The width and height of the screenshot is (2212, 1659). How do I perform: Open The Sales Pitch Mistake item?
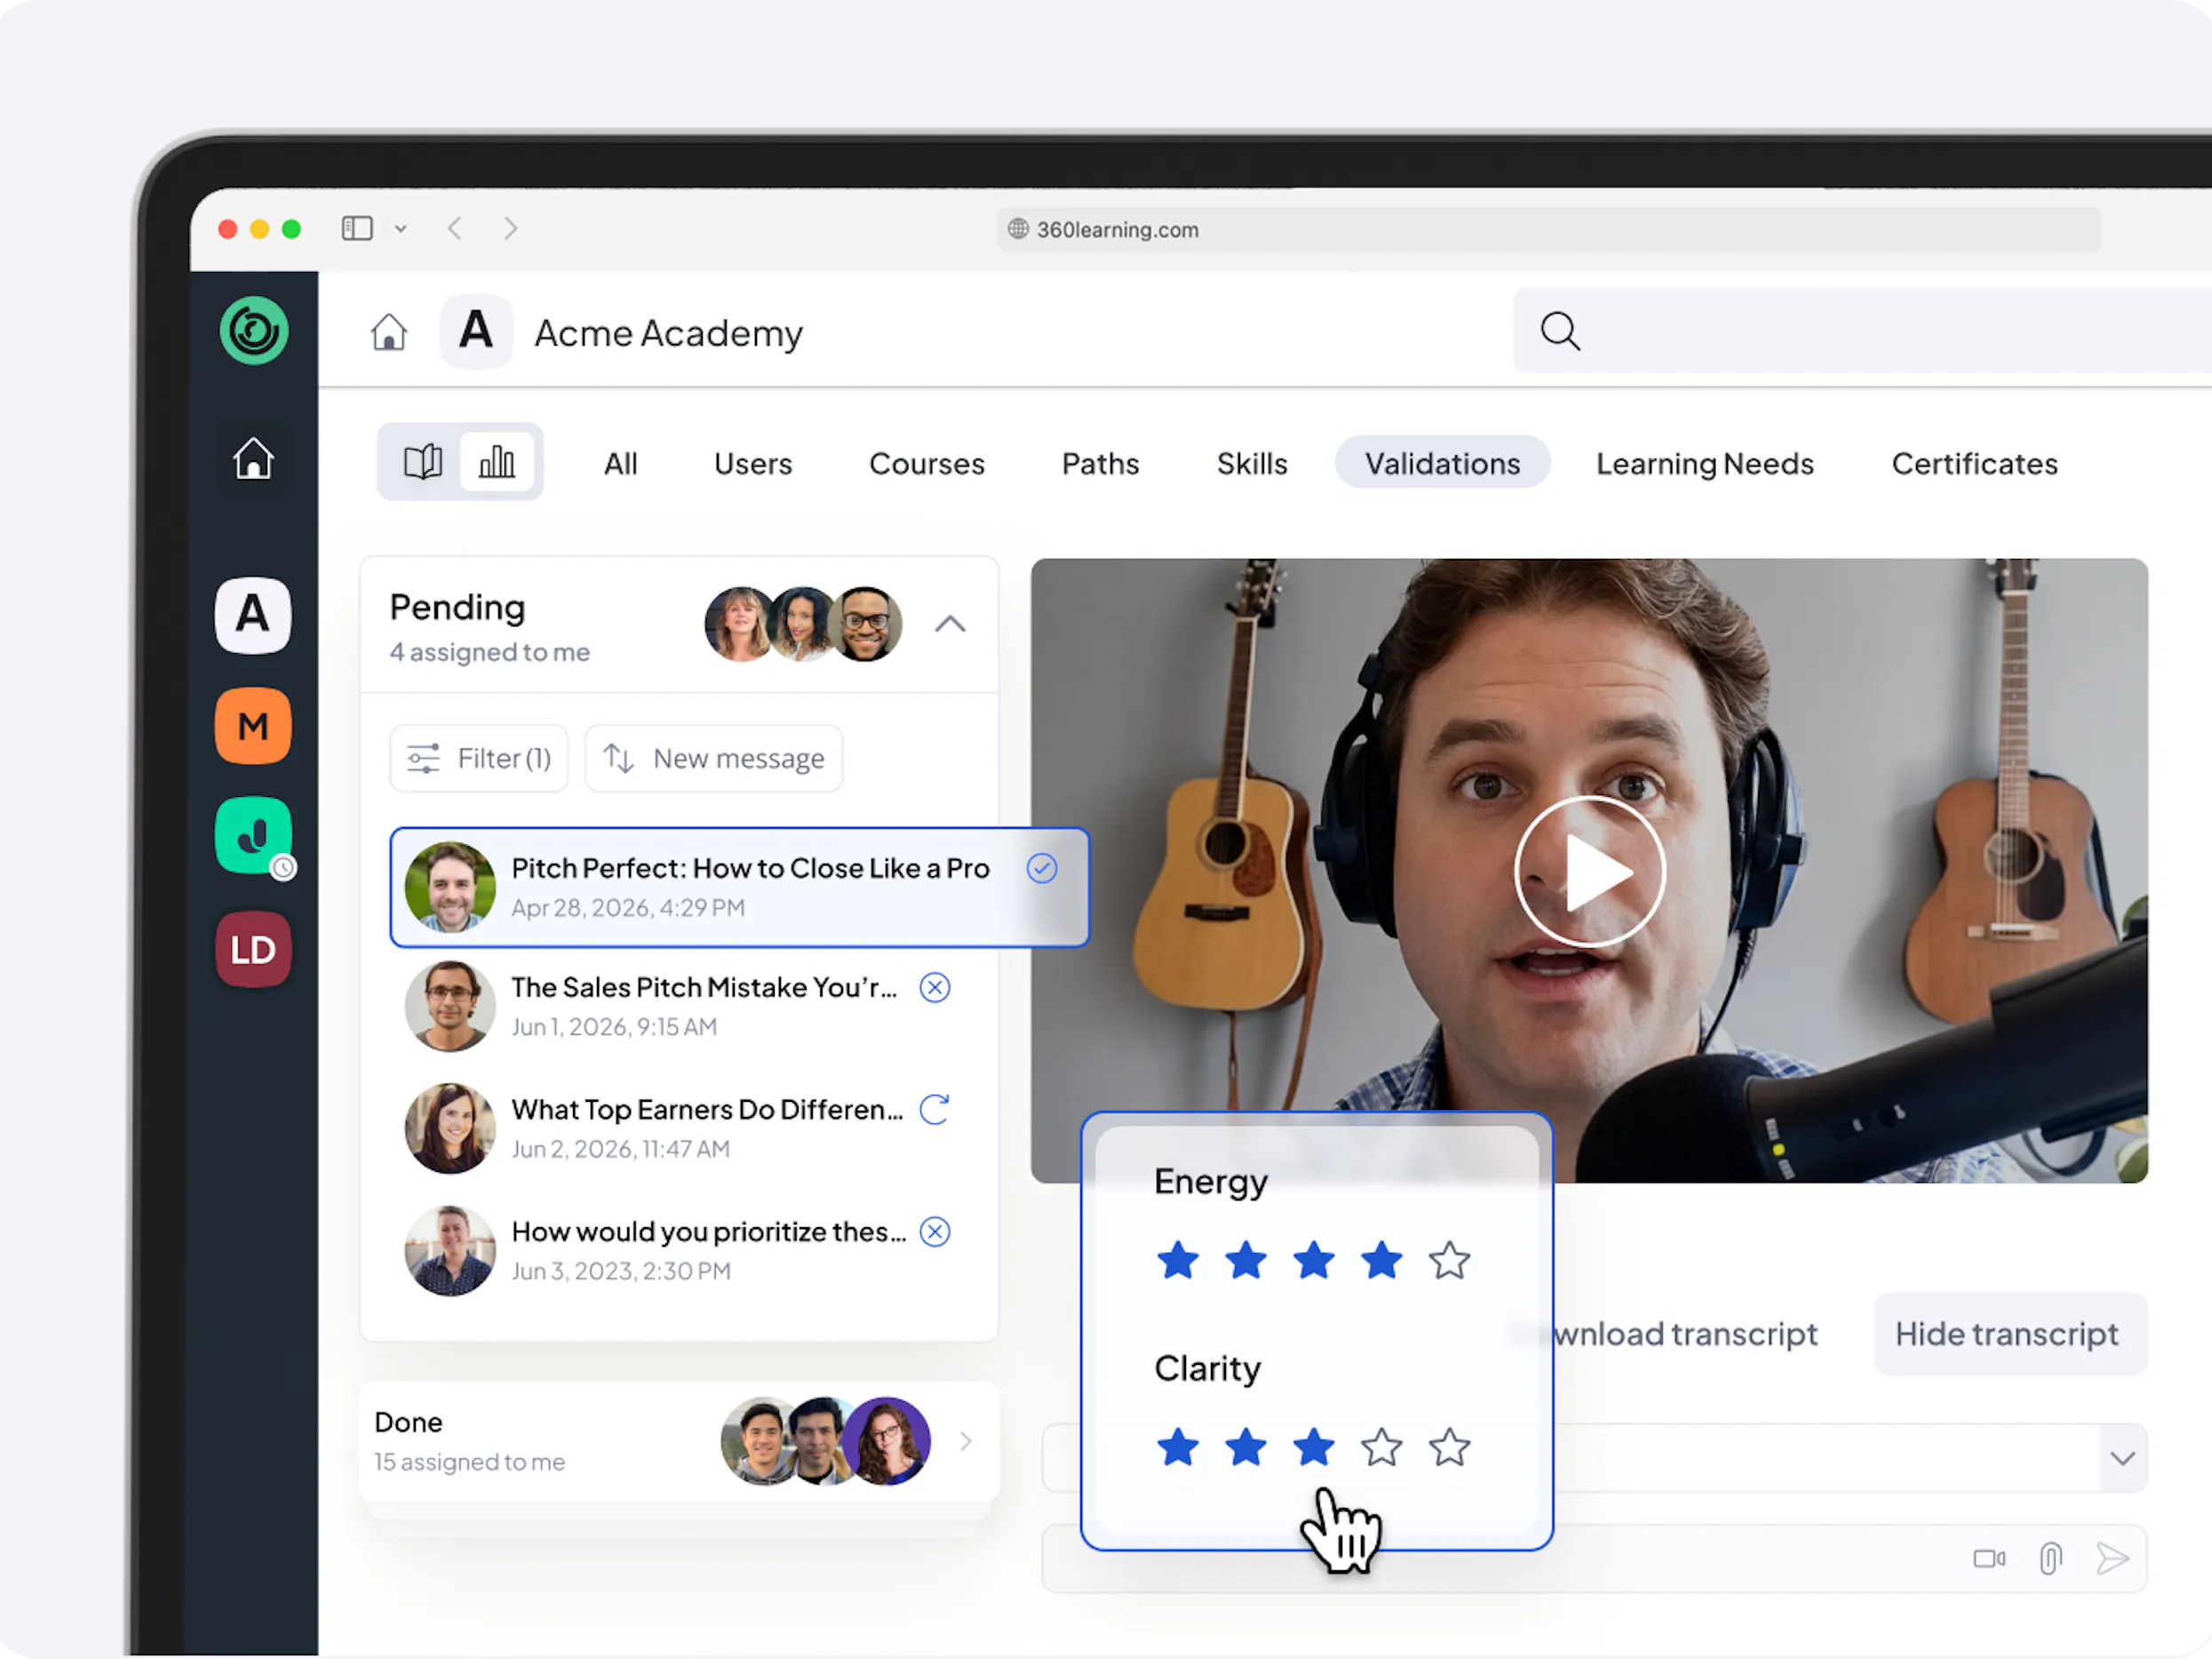[680, 1007]
